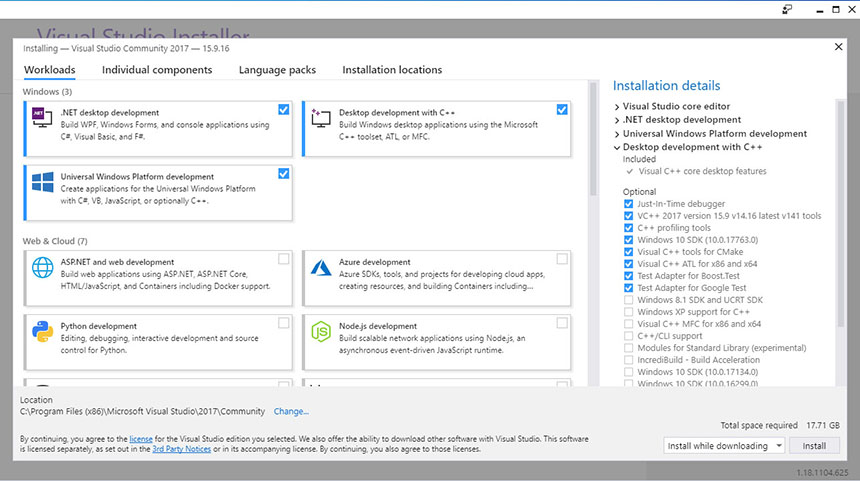Open the Installation locations tab
The width and height of the screenshot is (860, 481).
point(392,70)
